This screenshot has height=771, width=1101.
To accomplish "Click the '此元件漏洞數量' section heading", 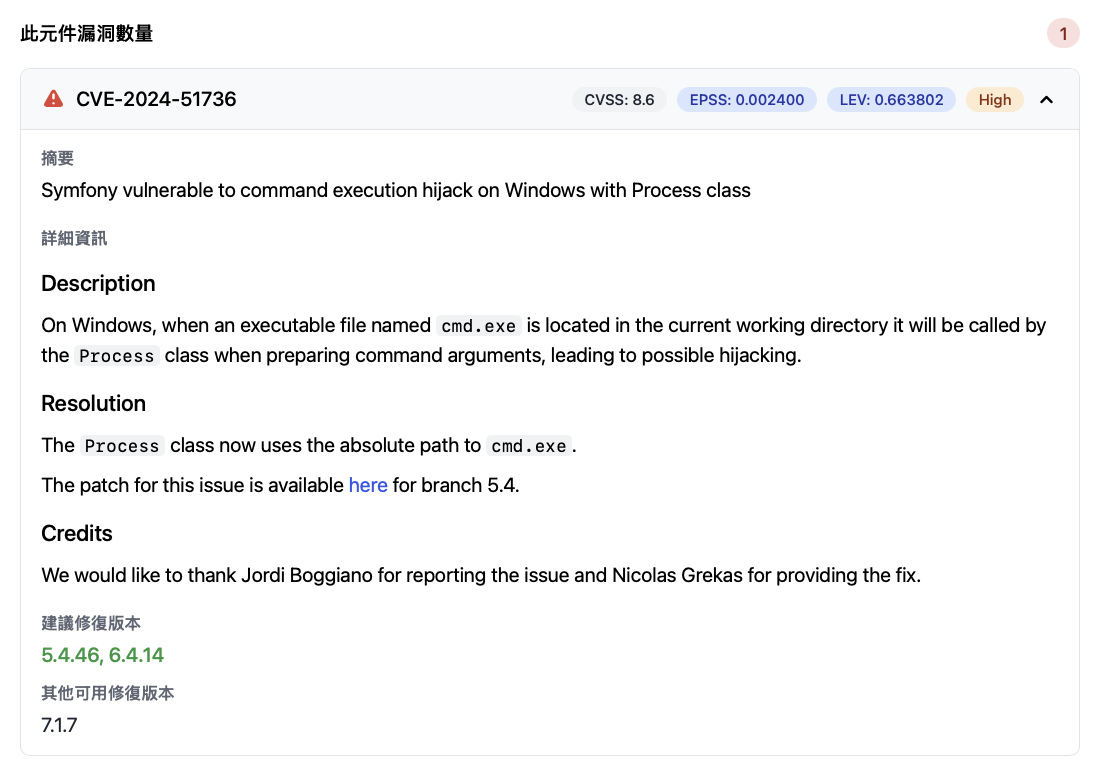I will pyautogui.click(x=87, y=34).
